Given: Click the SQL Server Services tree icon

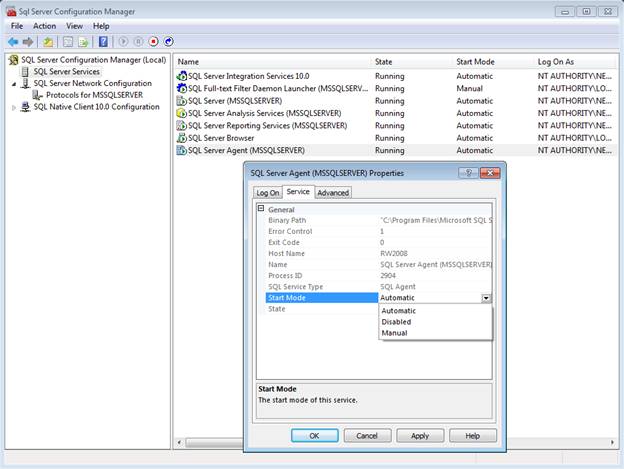Looking at the screenshot, I should 25,72.
